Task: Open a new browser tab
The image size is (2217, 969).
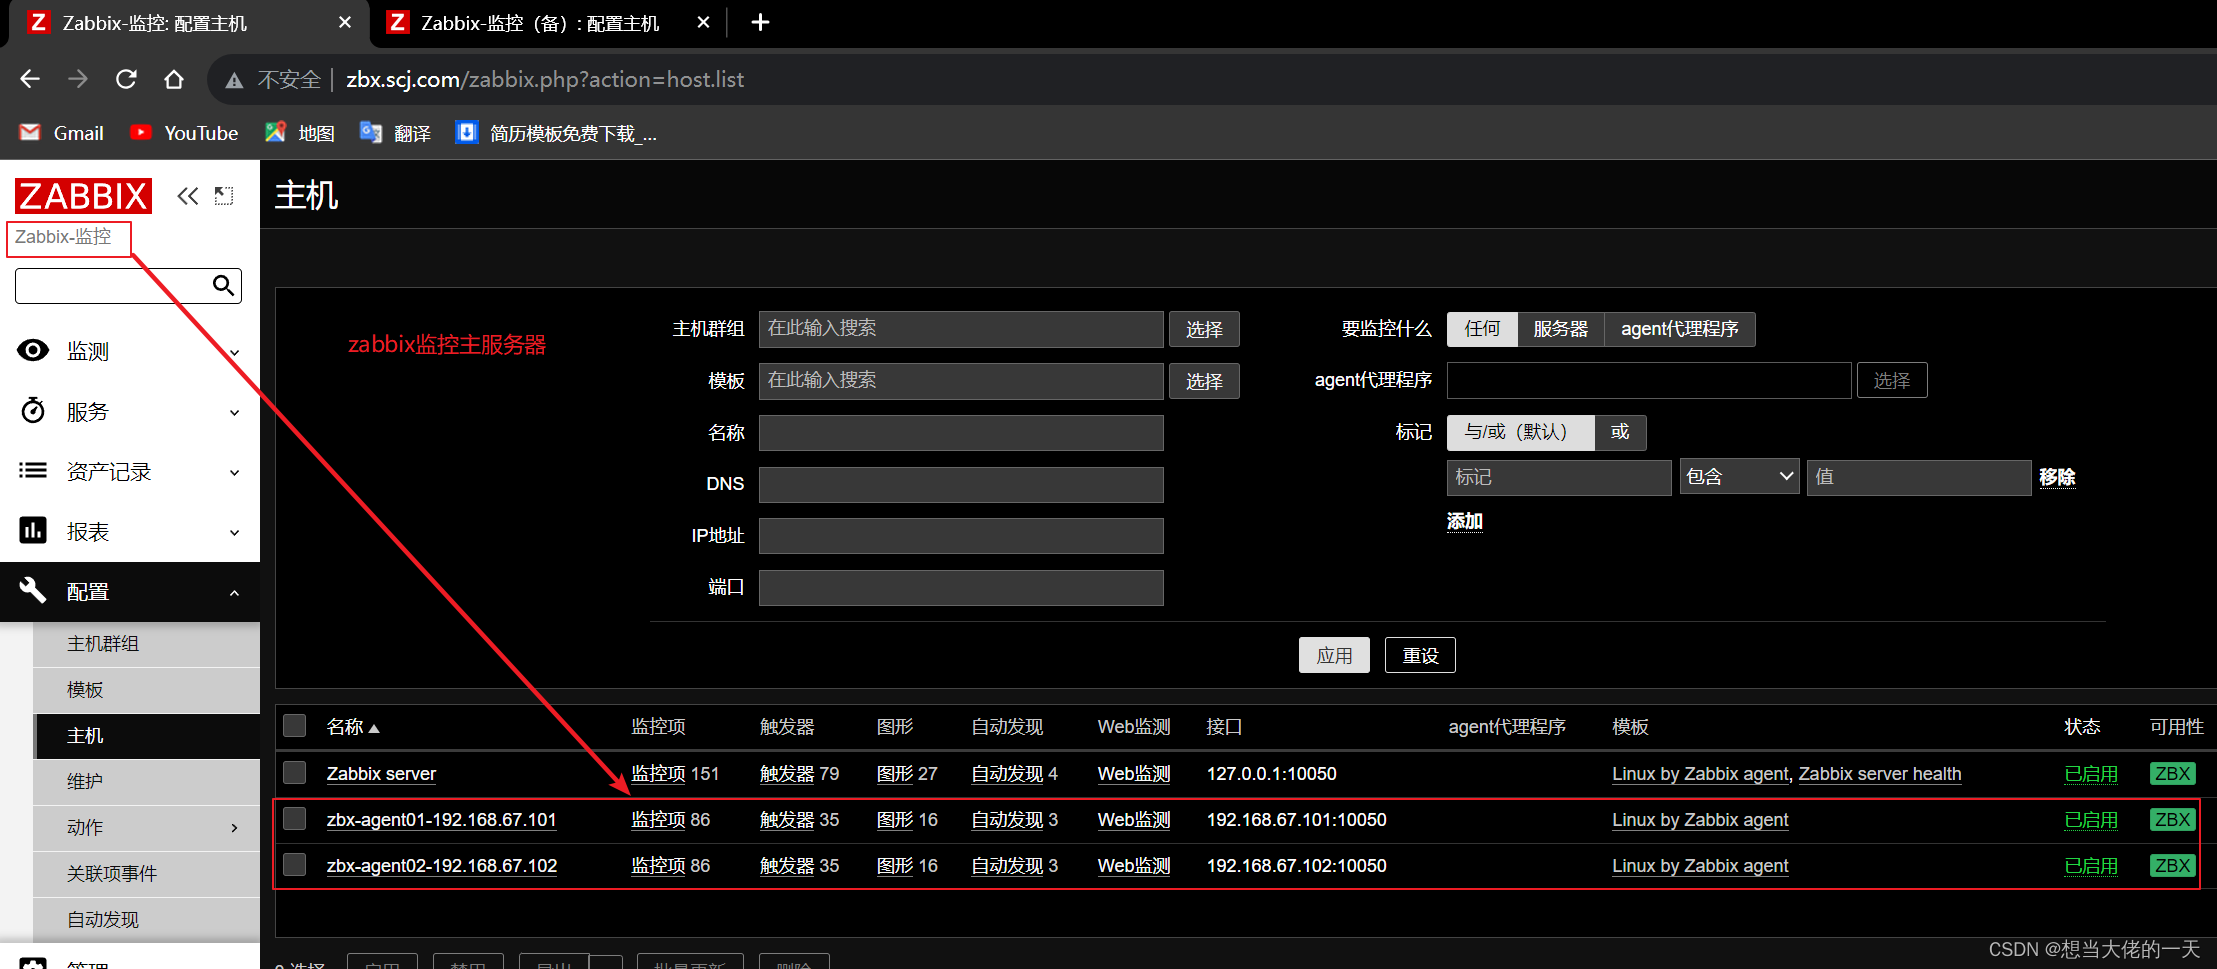Action: point(760,22)
